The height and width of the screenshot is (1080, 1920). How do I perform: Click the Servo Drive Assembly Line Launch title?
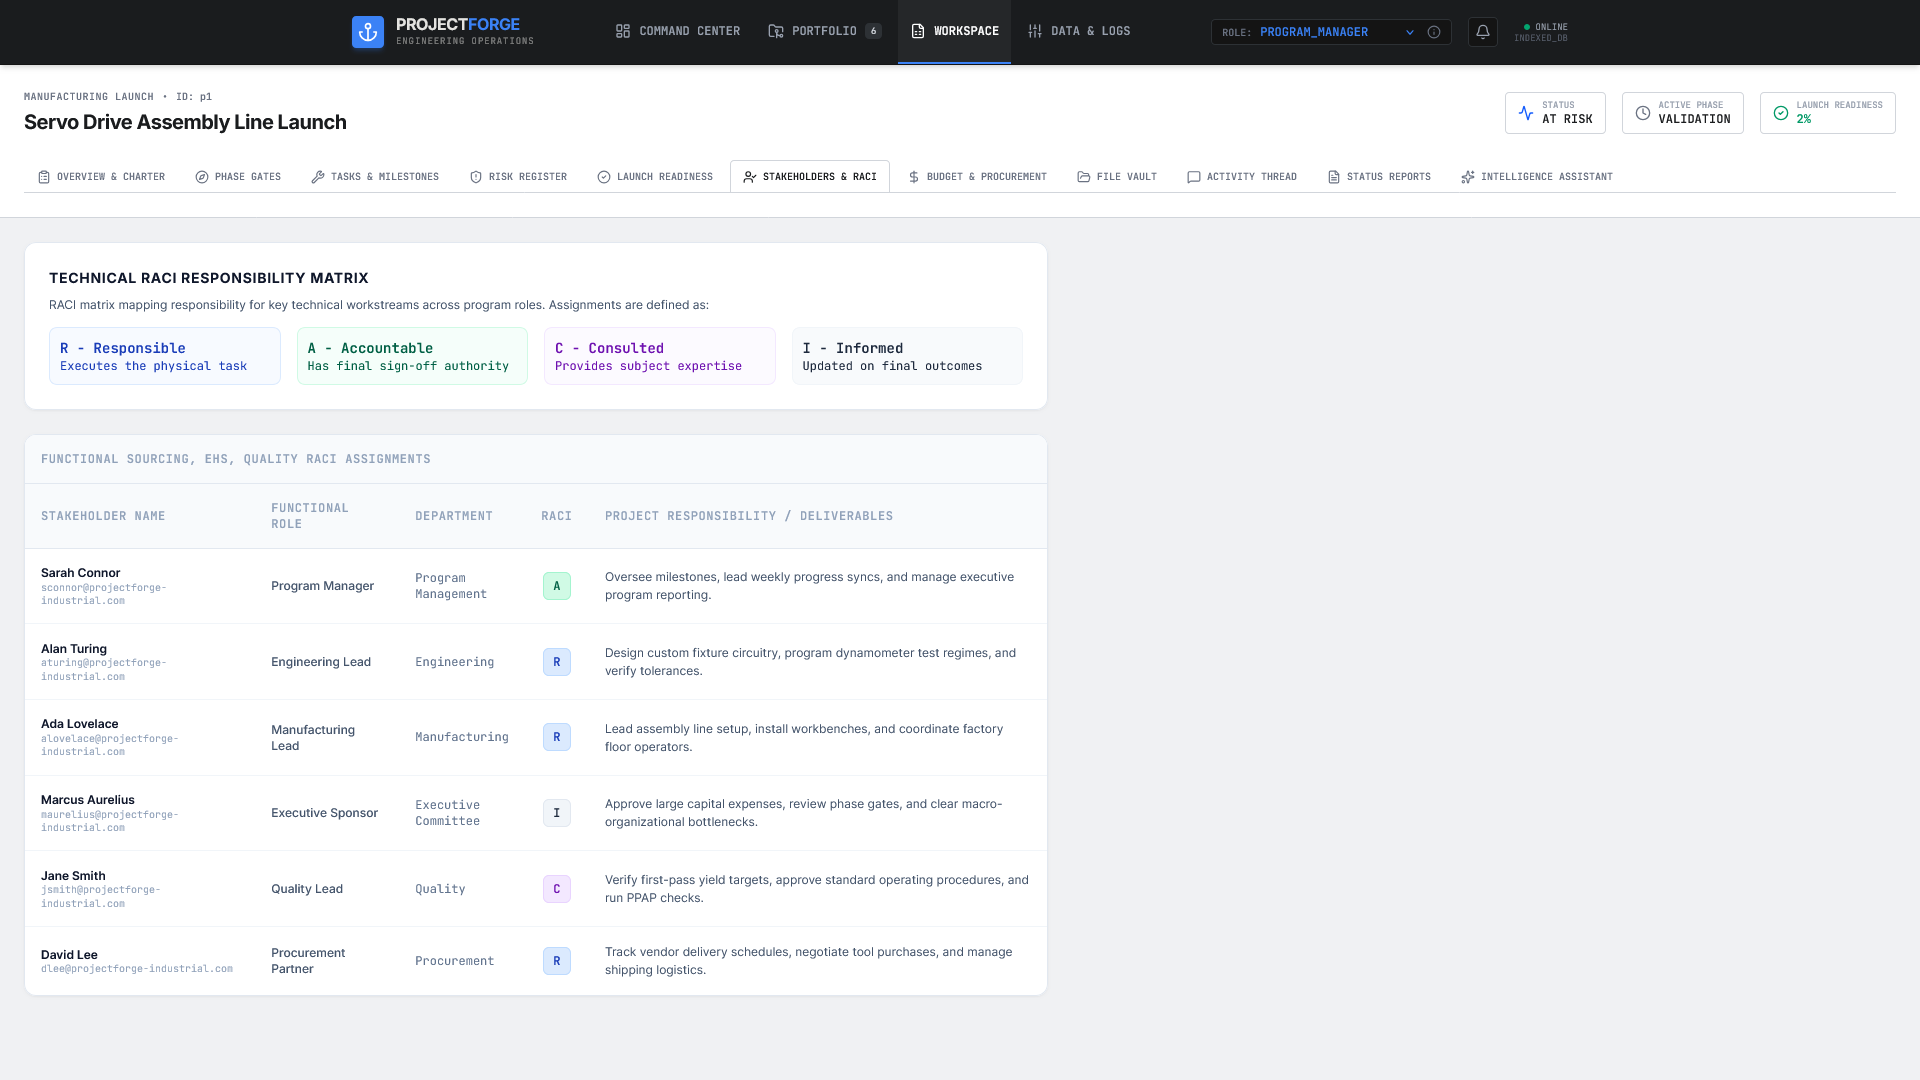pos(185,122)
